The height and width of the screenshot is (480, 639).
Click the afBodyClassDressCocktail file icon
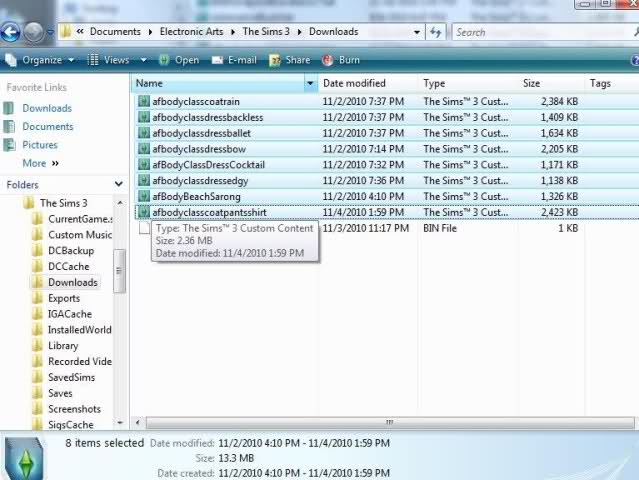click(x=143, y=165)
